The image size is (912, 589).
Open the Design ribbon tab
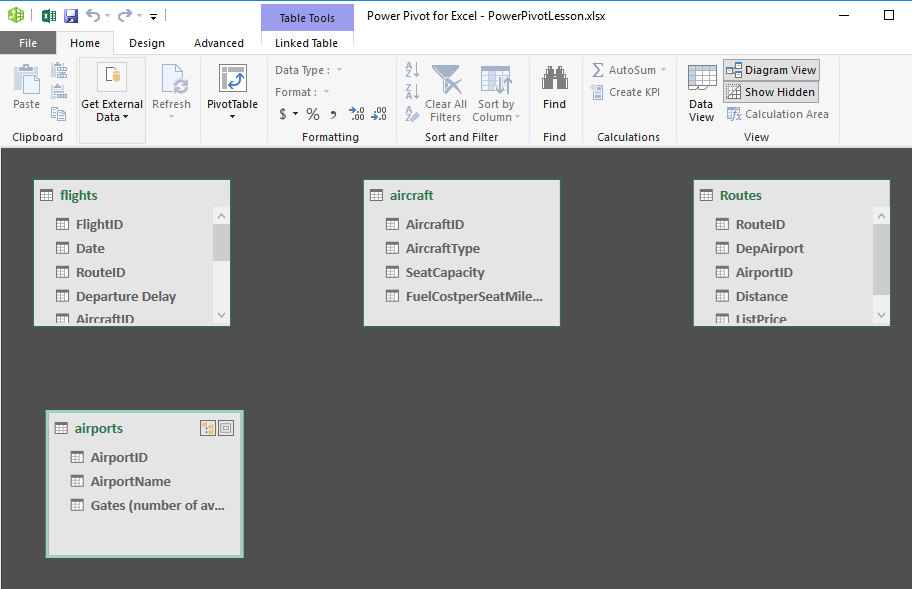pos(147,43)
